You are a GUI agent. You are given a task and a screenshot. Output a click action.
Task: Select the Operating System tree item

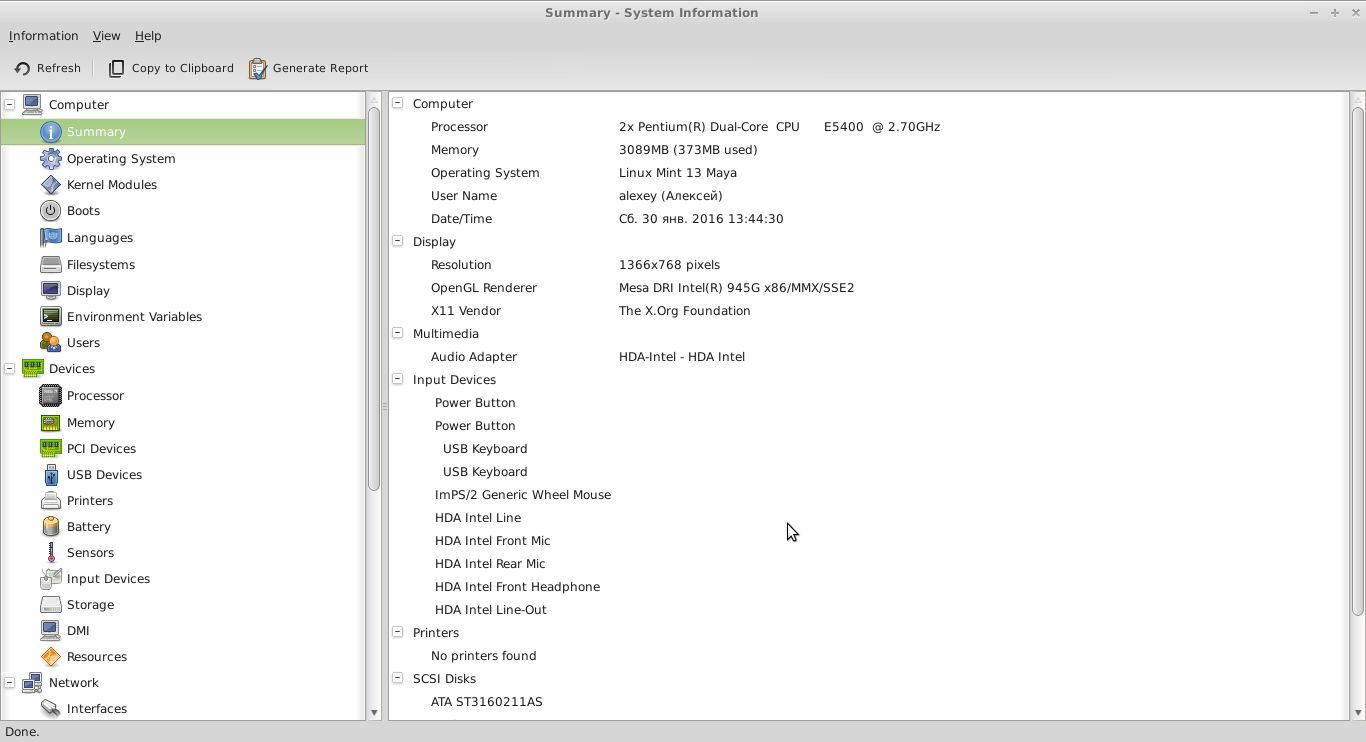[121, 159]
